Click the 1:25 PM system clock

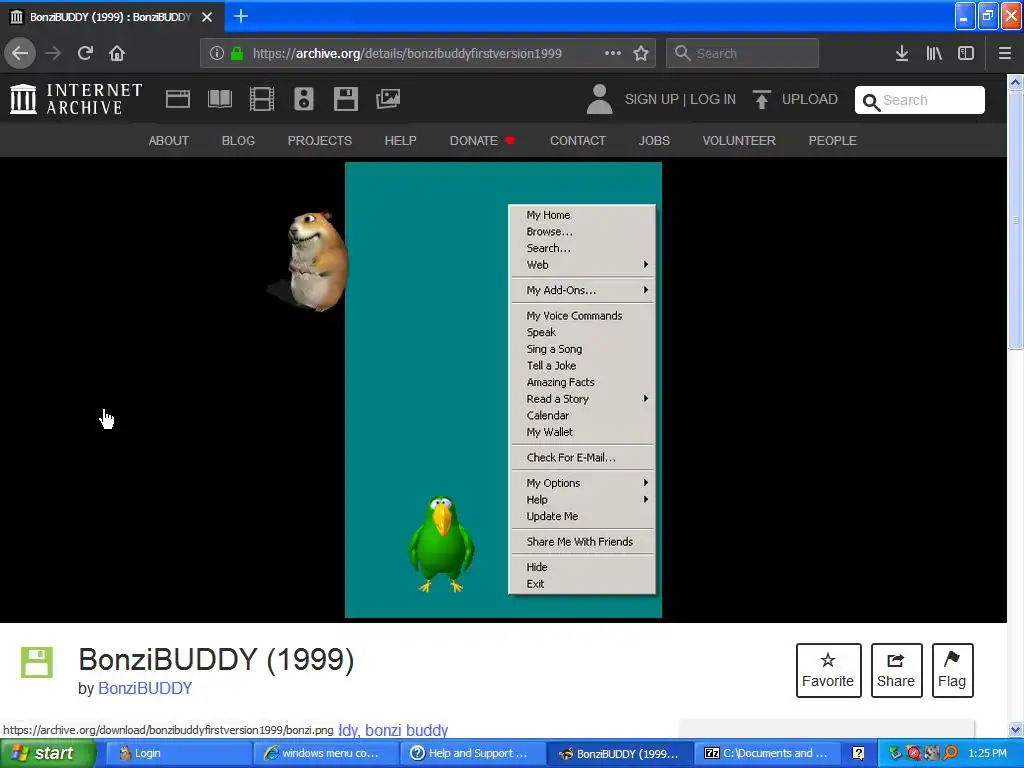(x=987, y=753)
